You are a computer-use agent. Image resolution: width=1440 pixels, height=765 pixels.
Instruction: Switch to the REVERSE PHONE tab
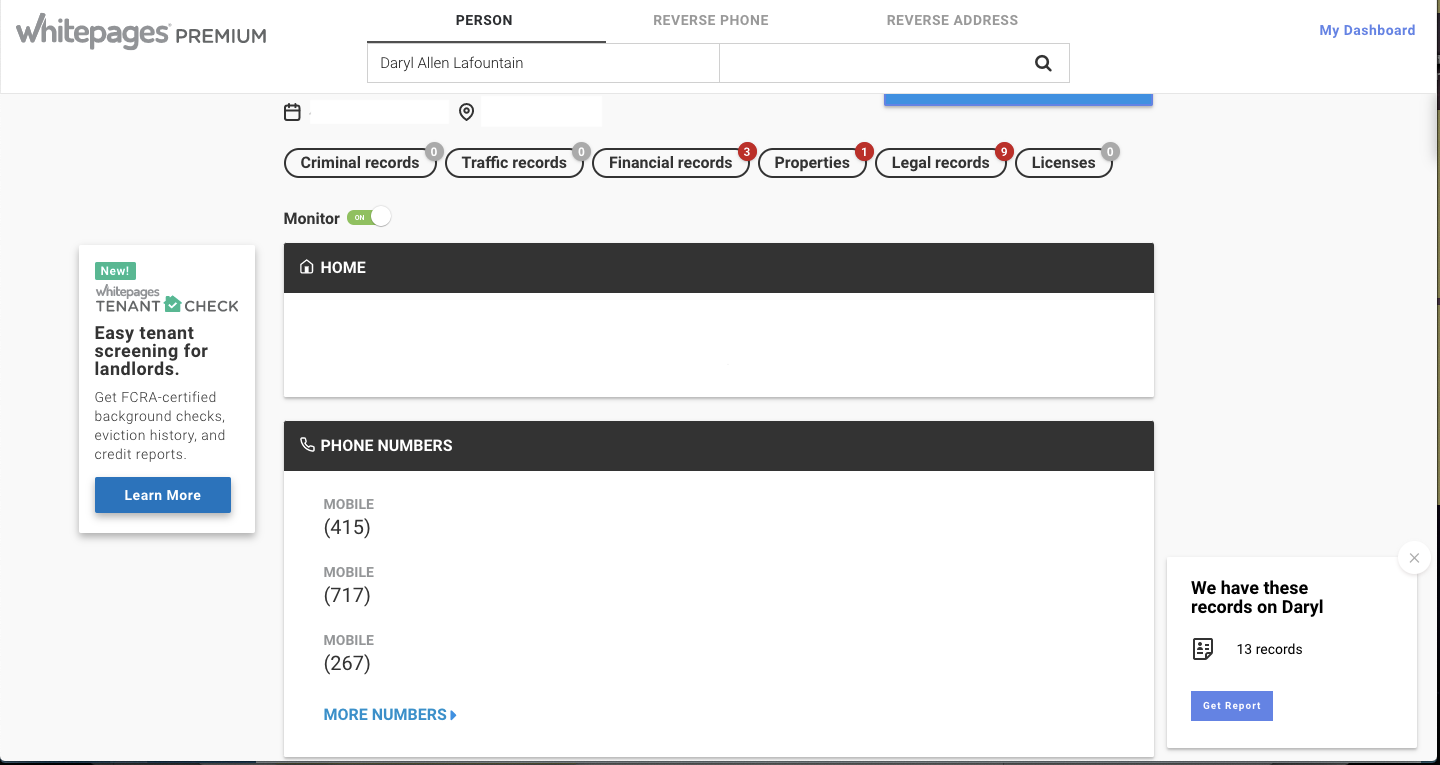[711, 20]
